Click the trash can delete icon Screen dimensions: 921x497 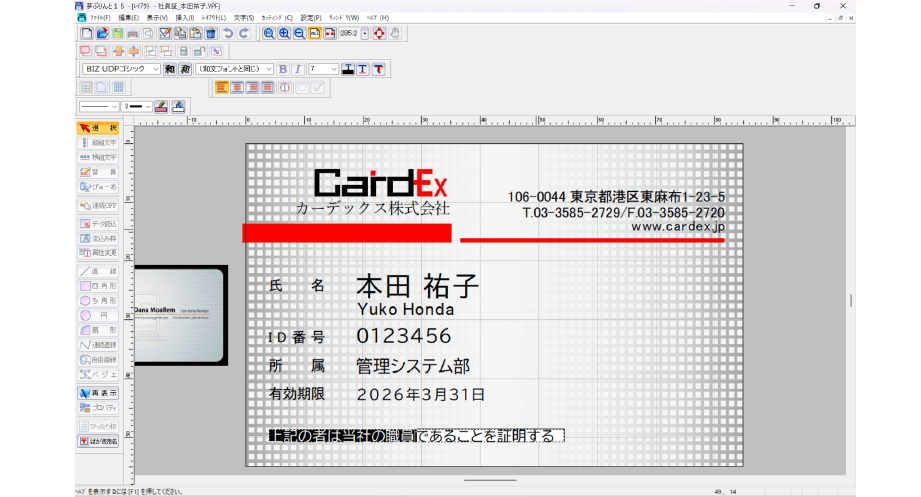[x=210, y=33]
